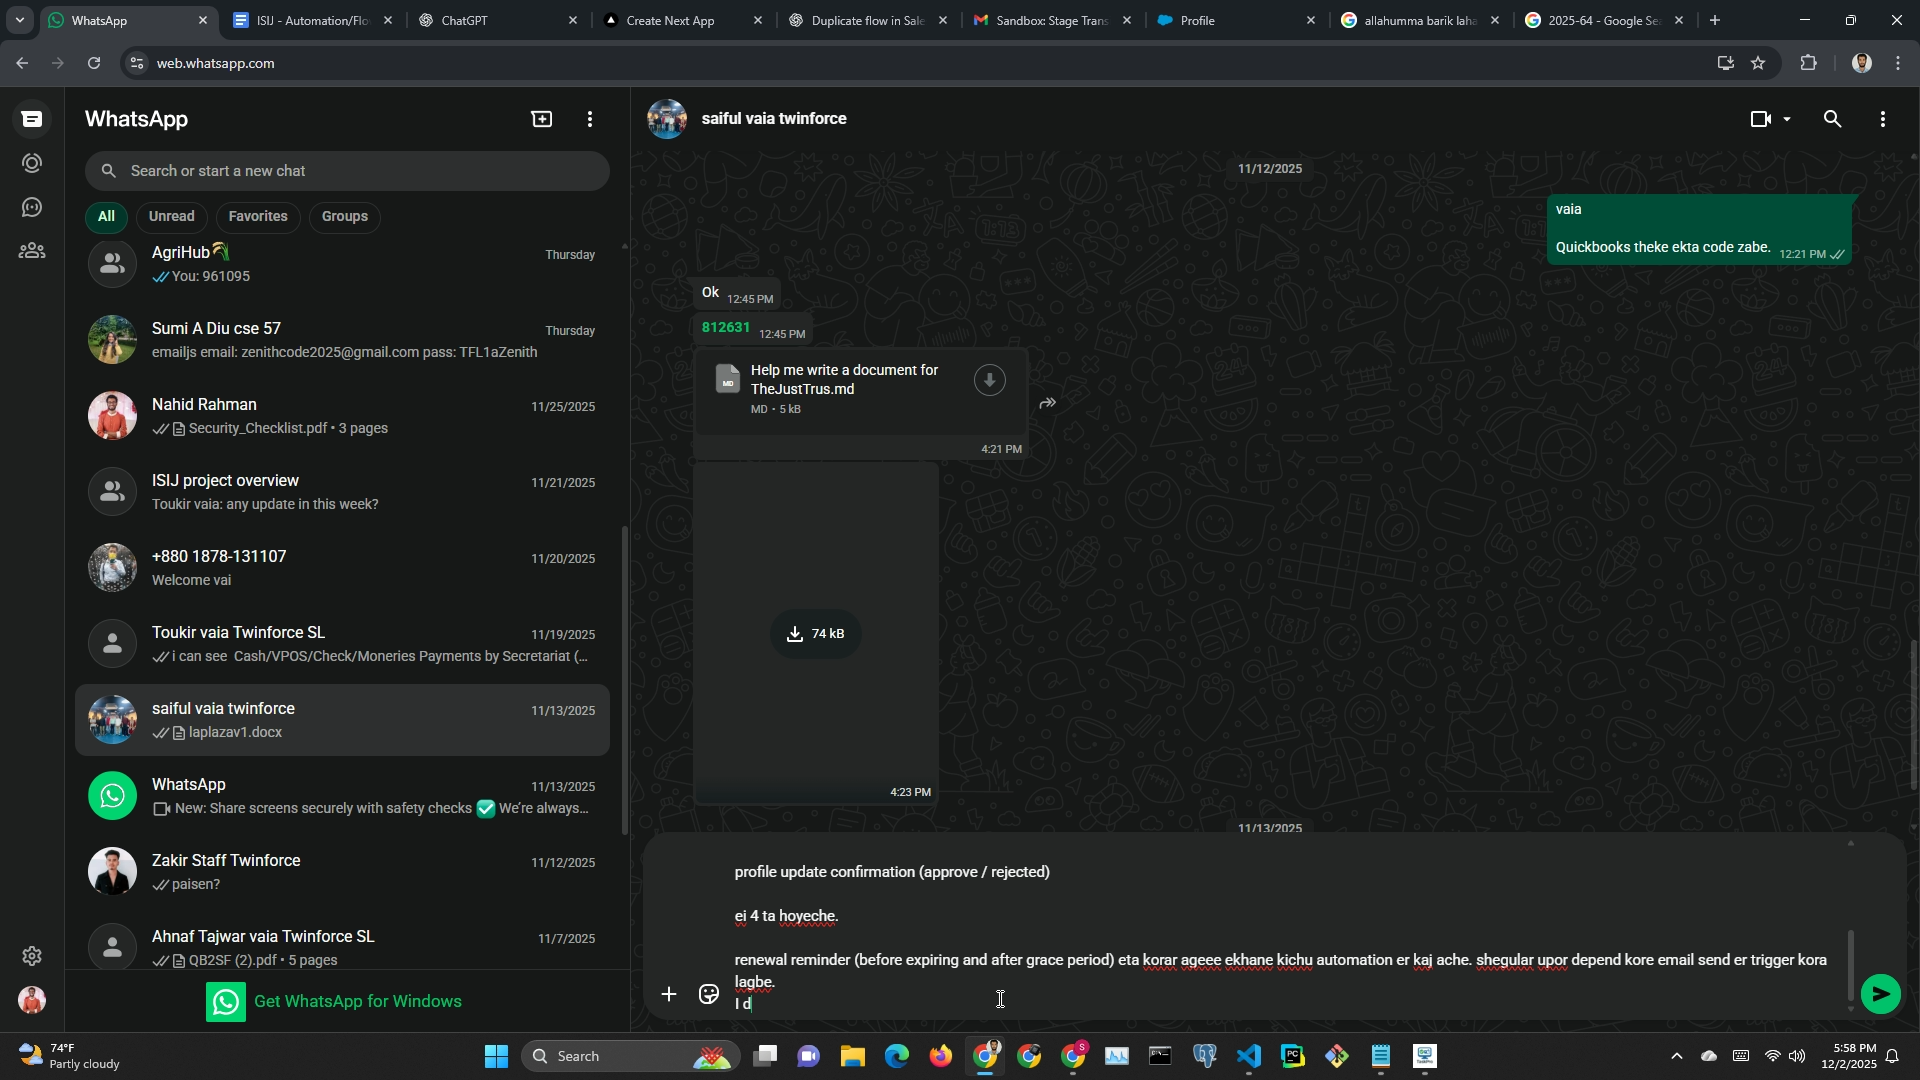Viewport: 1920px width, 1080px height.
Task: Open the emoji picker
Action: pos(709,994)
